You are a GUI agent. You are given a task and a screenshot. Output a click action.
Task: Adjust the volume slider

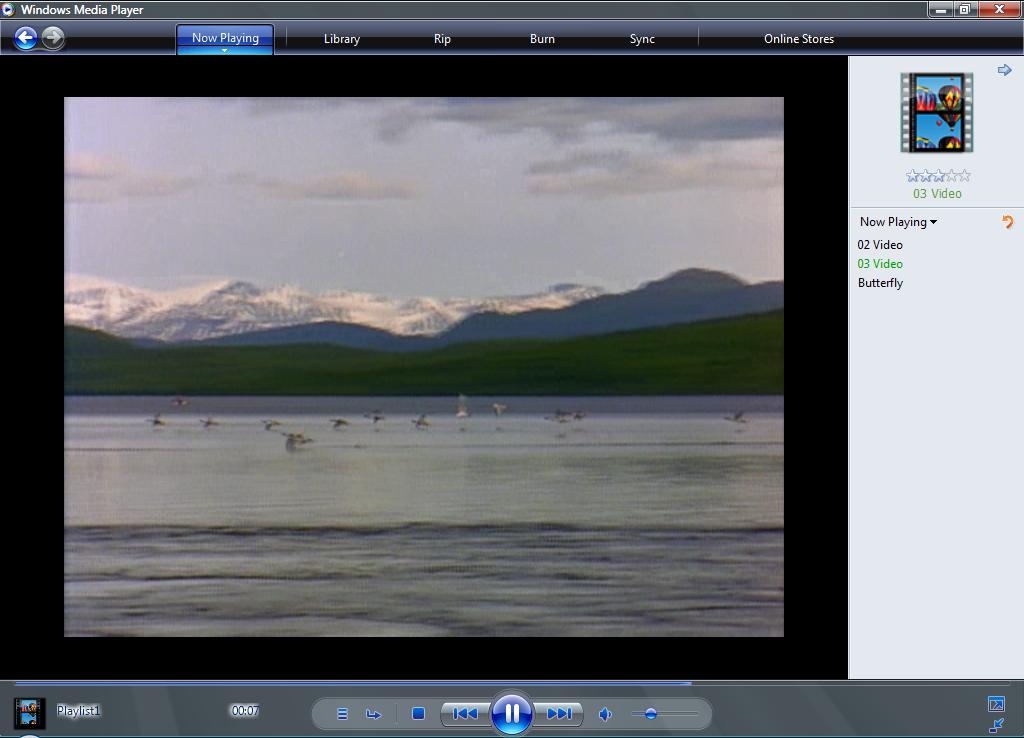[665, 714]
